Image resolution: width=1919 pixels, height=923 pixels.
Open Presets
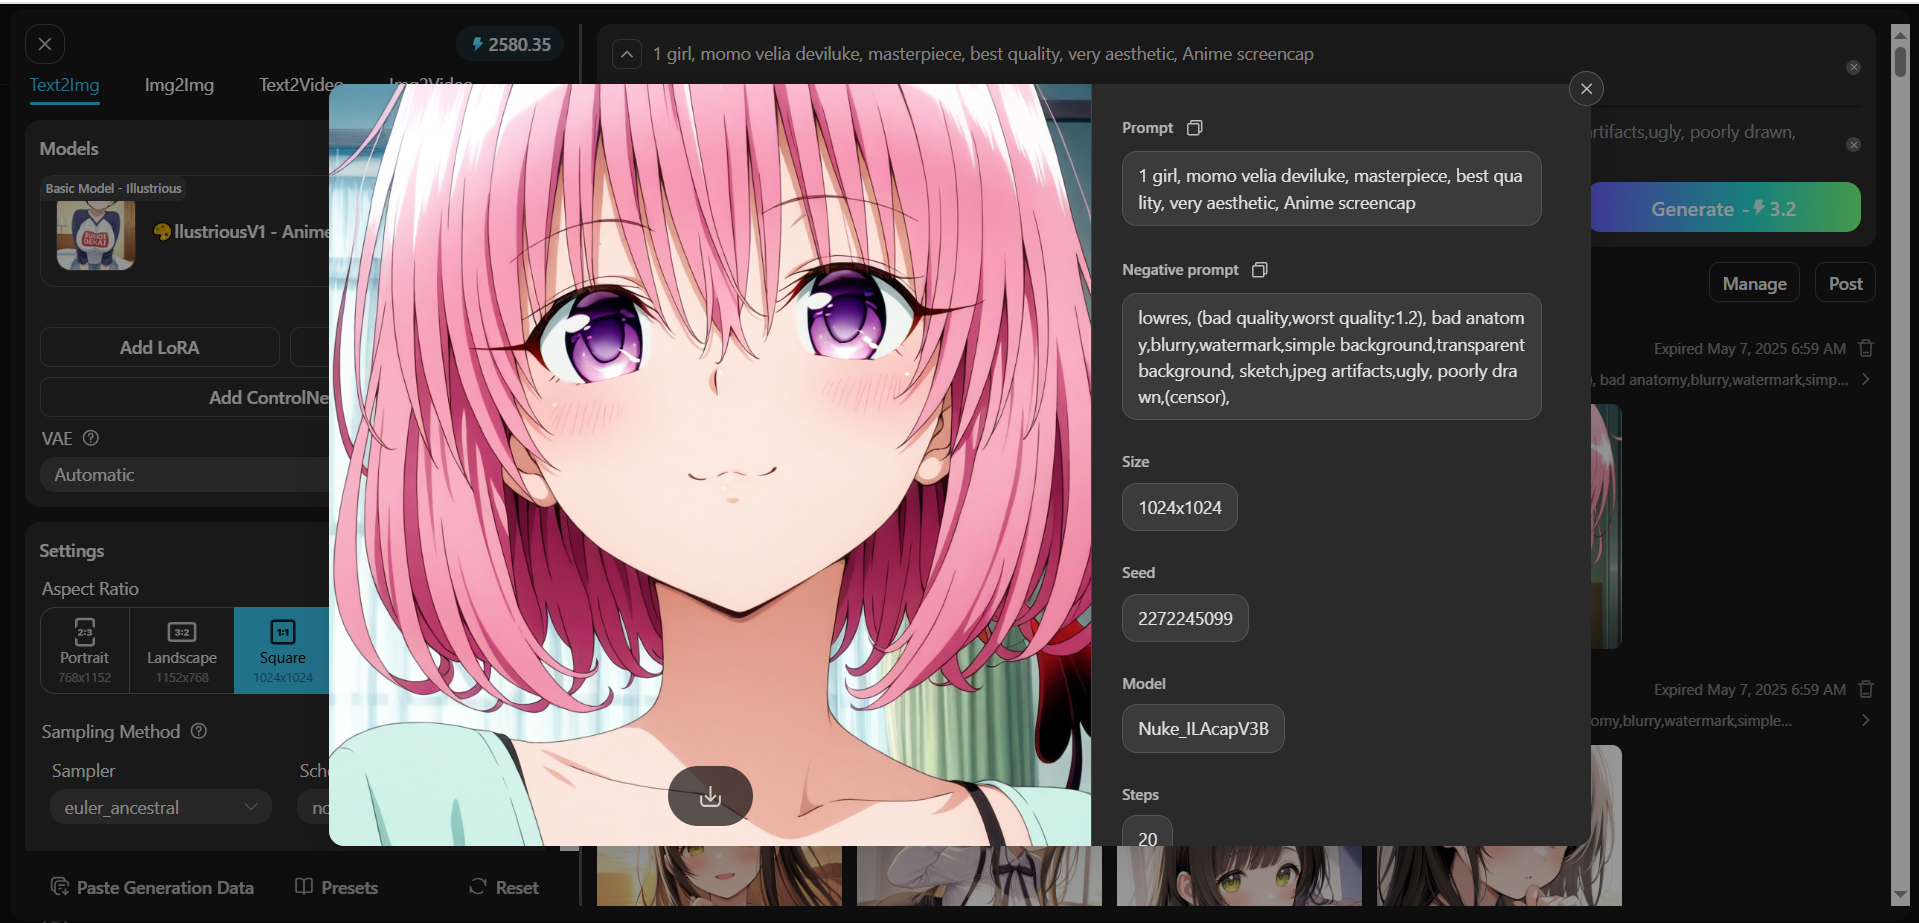coord(337,887)
